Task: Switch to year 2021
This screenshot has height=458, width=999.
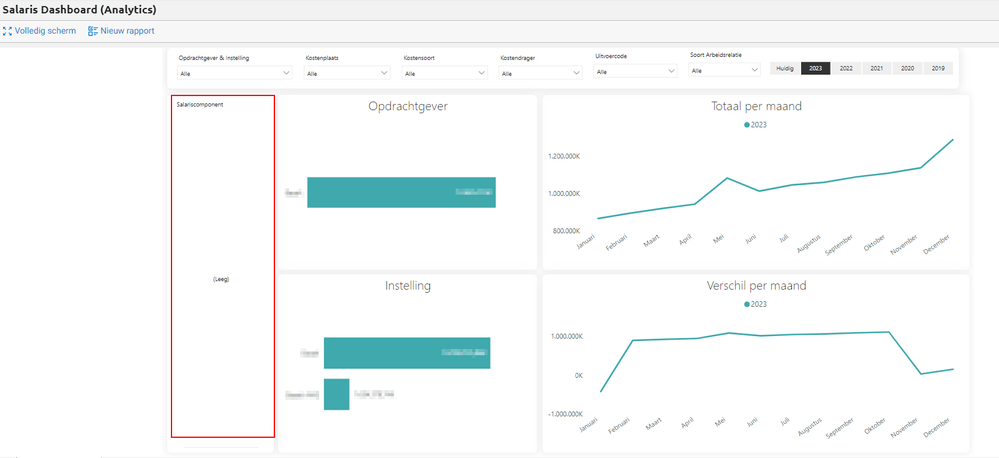Action: click(x=877, y=68)
